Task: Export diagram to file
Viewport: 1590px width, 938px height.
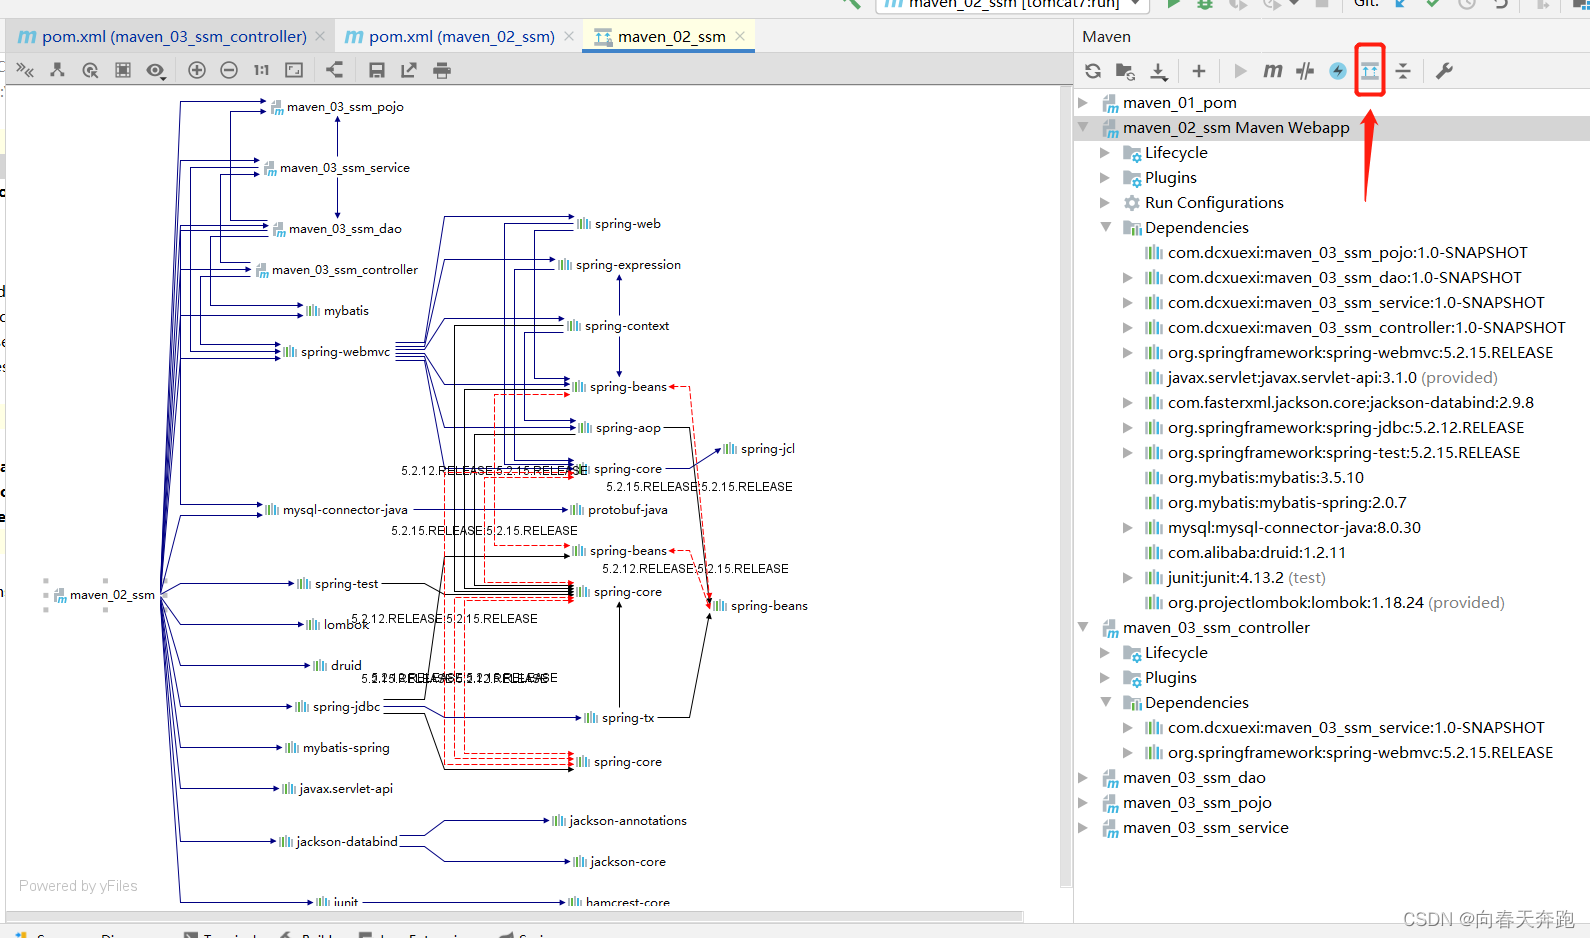Action: tap(409, 70)
